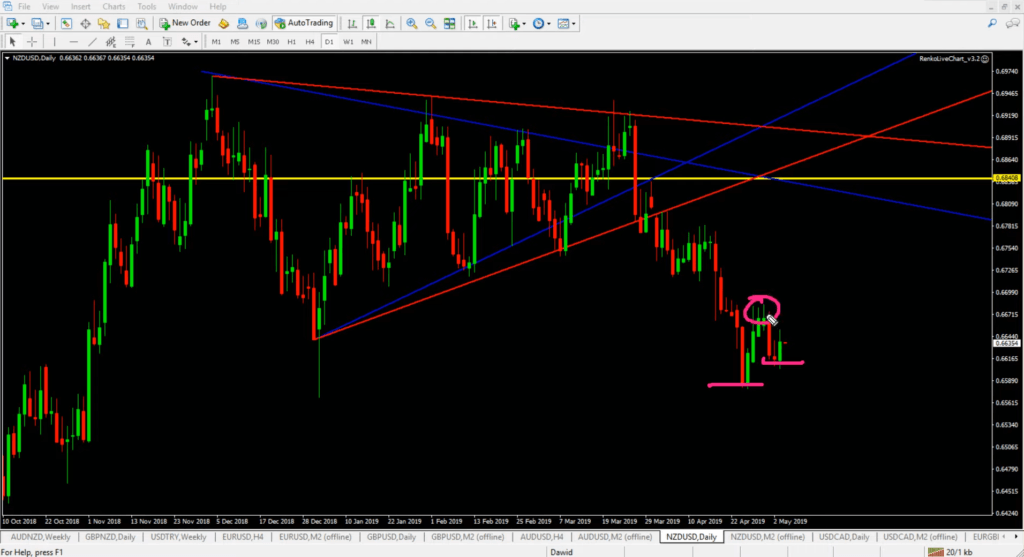The width and height of the screenshot is (1024, 557).
Task: Click the connection status bars indicator
Action: 937,551
